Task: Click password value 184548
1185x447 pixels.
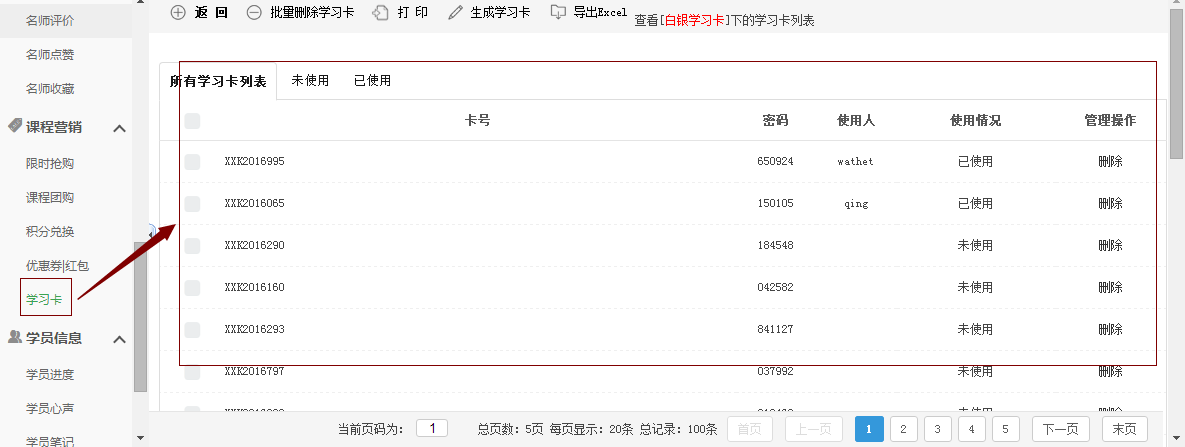Action: (775, 245)
